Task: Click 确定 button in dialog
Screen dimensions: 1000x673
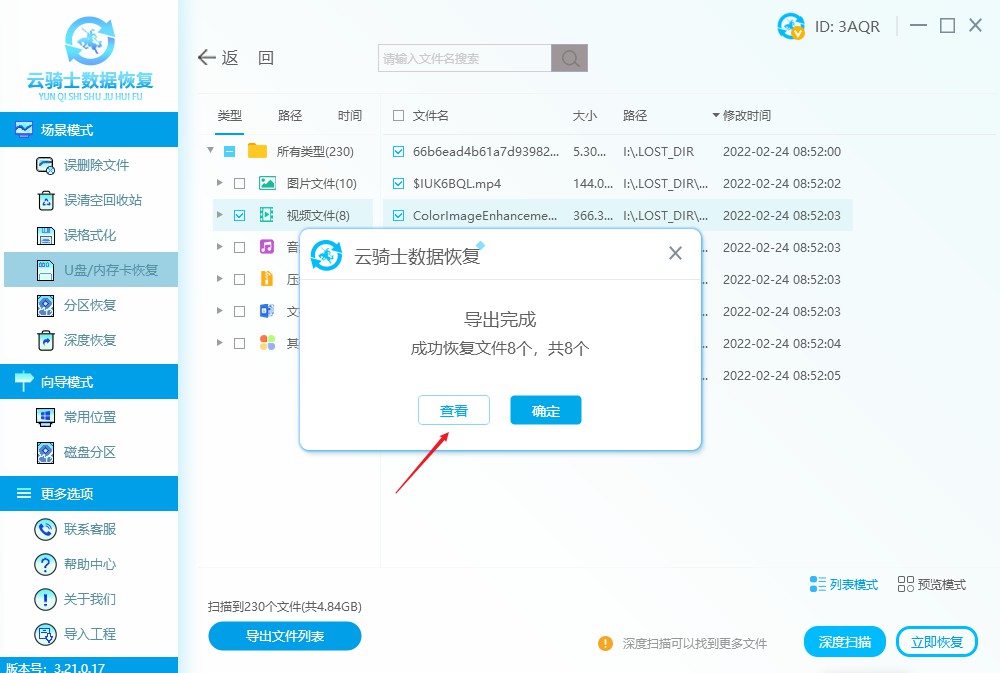Action: tap(546, 410)
